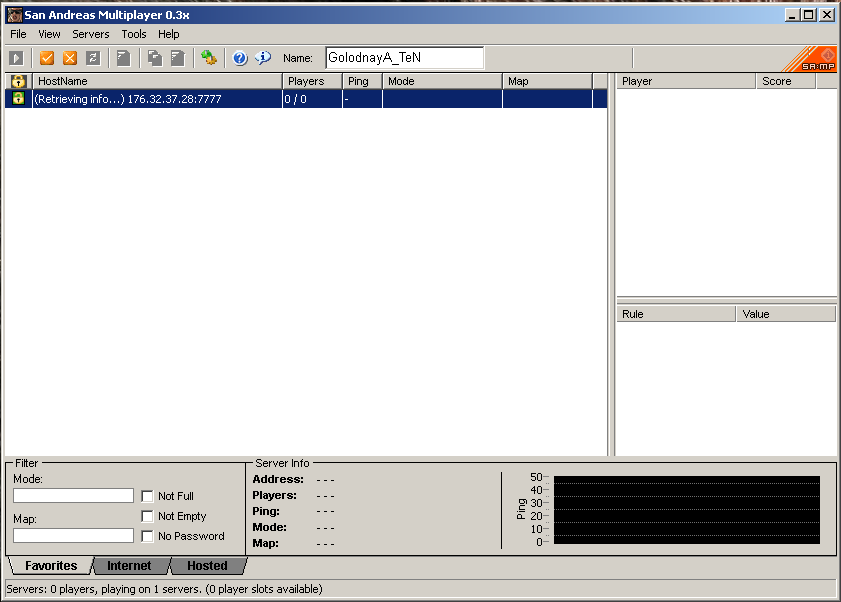Click the Connect play arrow toolbar icon
The image size is (841, 602).
tap(16, 58)
